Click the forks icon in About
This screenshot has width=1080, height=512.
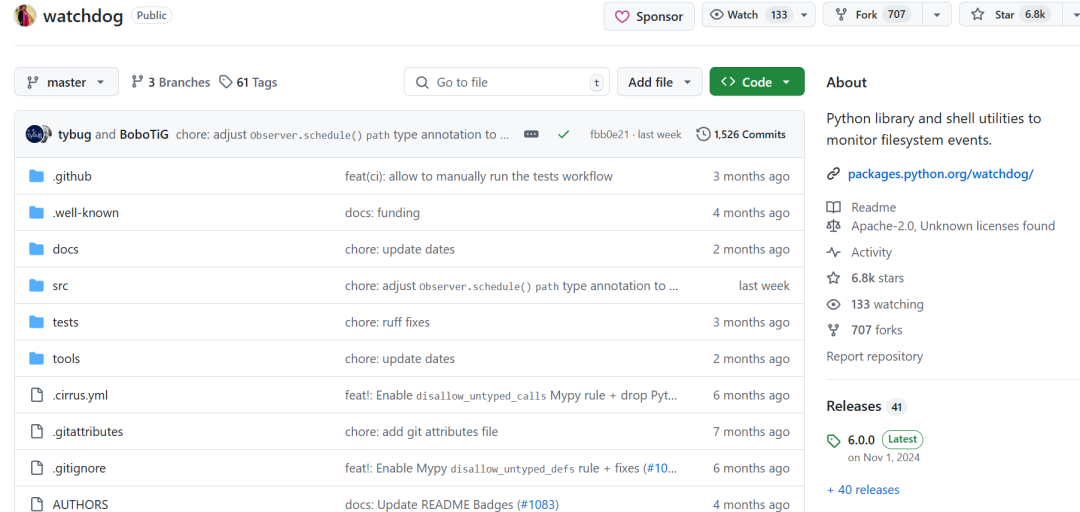click(833, 330)
